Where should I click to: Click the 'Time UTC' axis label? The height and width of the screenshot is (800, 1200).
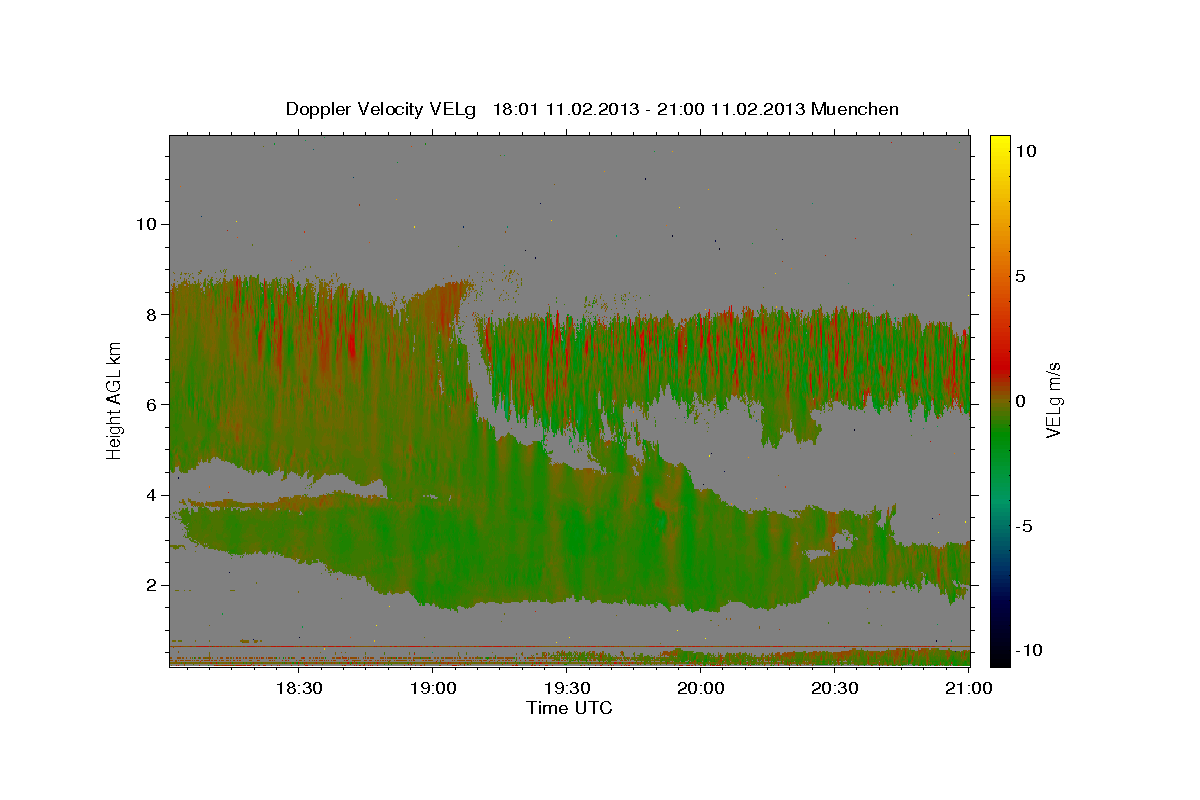coord(569,708)
